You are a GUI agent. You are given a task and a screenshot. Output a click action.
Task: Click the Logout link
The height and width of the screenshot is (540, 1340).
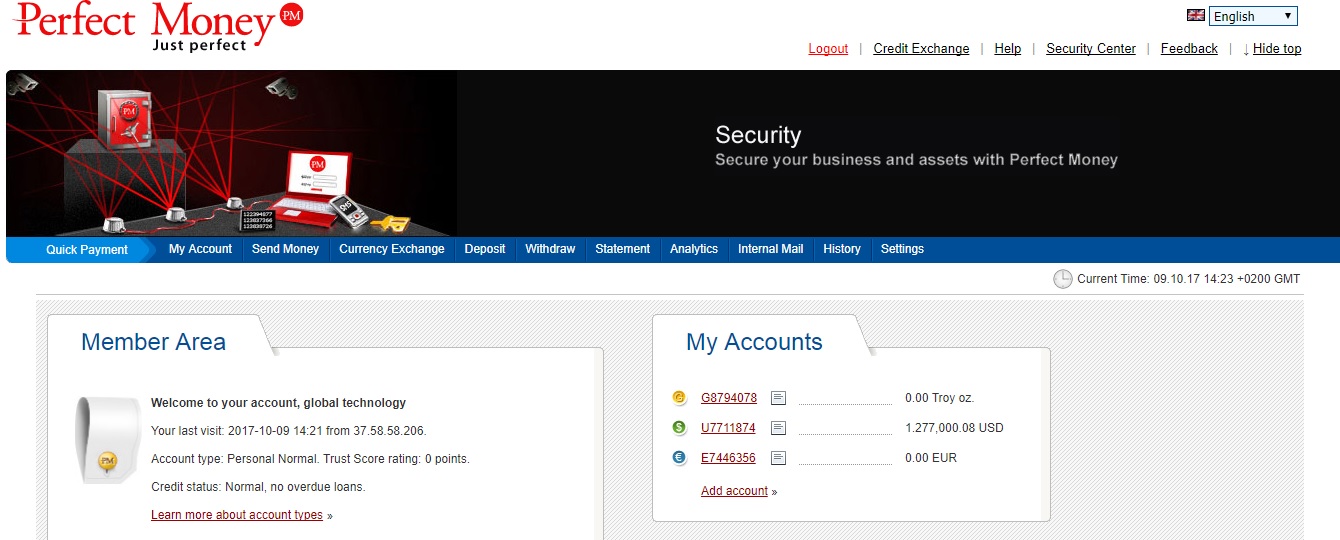[828, 48]
